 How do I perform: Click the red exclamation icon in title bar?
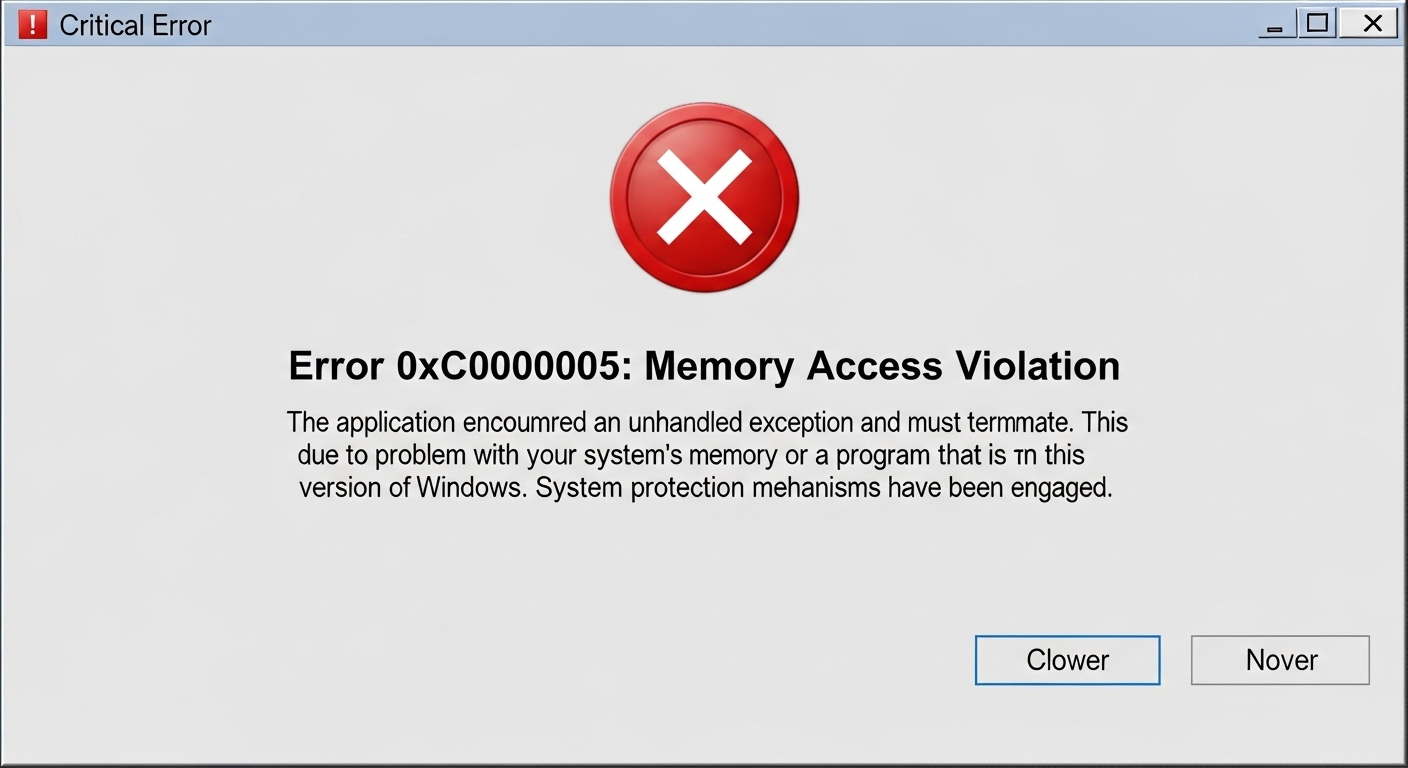tap(32, 25)
